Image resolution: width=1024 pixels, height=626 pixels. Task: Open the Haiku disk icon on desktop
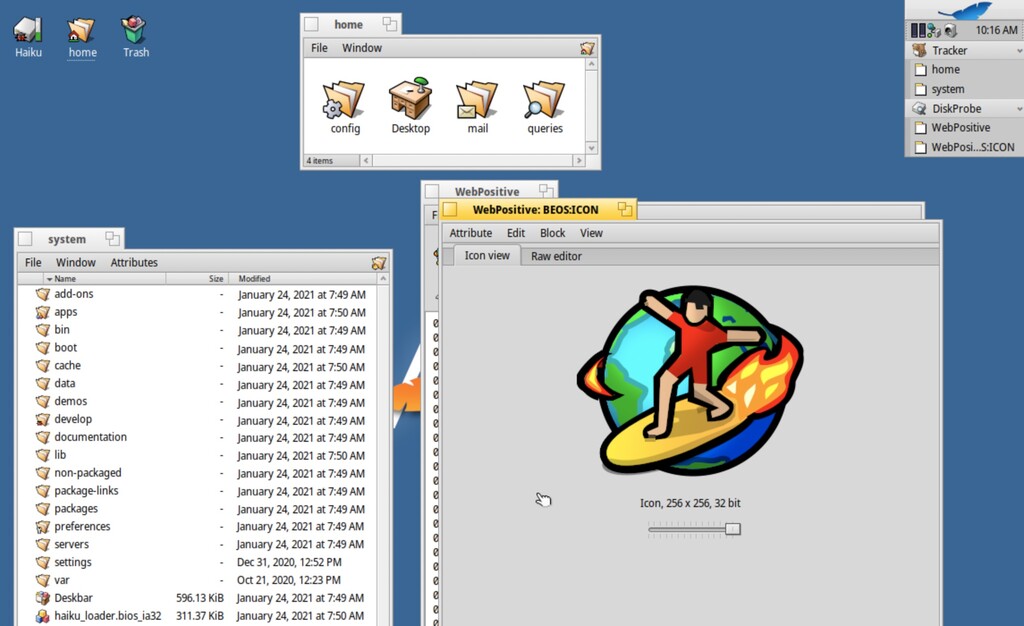pos(28,30)
